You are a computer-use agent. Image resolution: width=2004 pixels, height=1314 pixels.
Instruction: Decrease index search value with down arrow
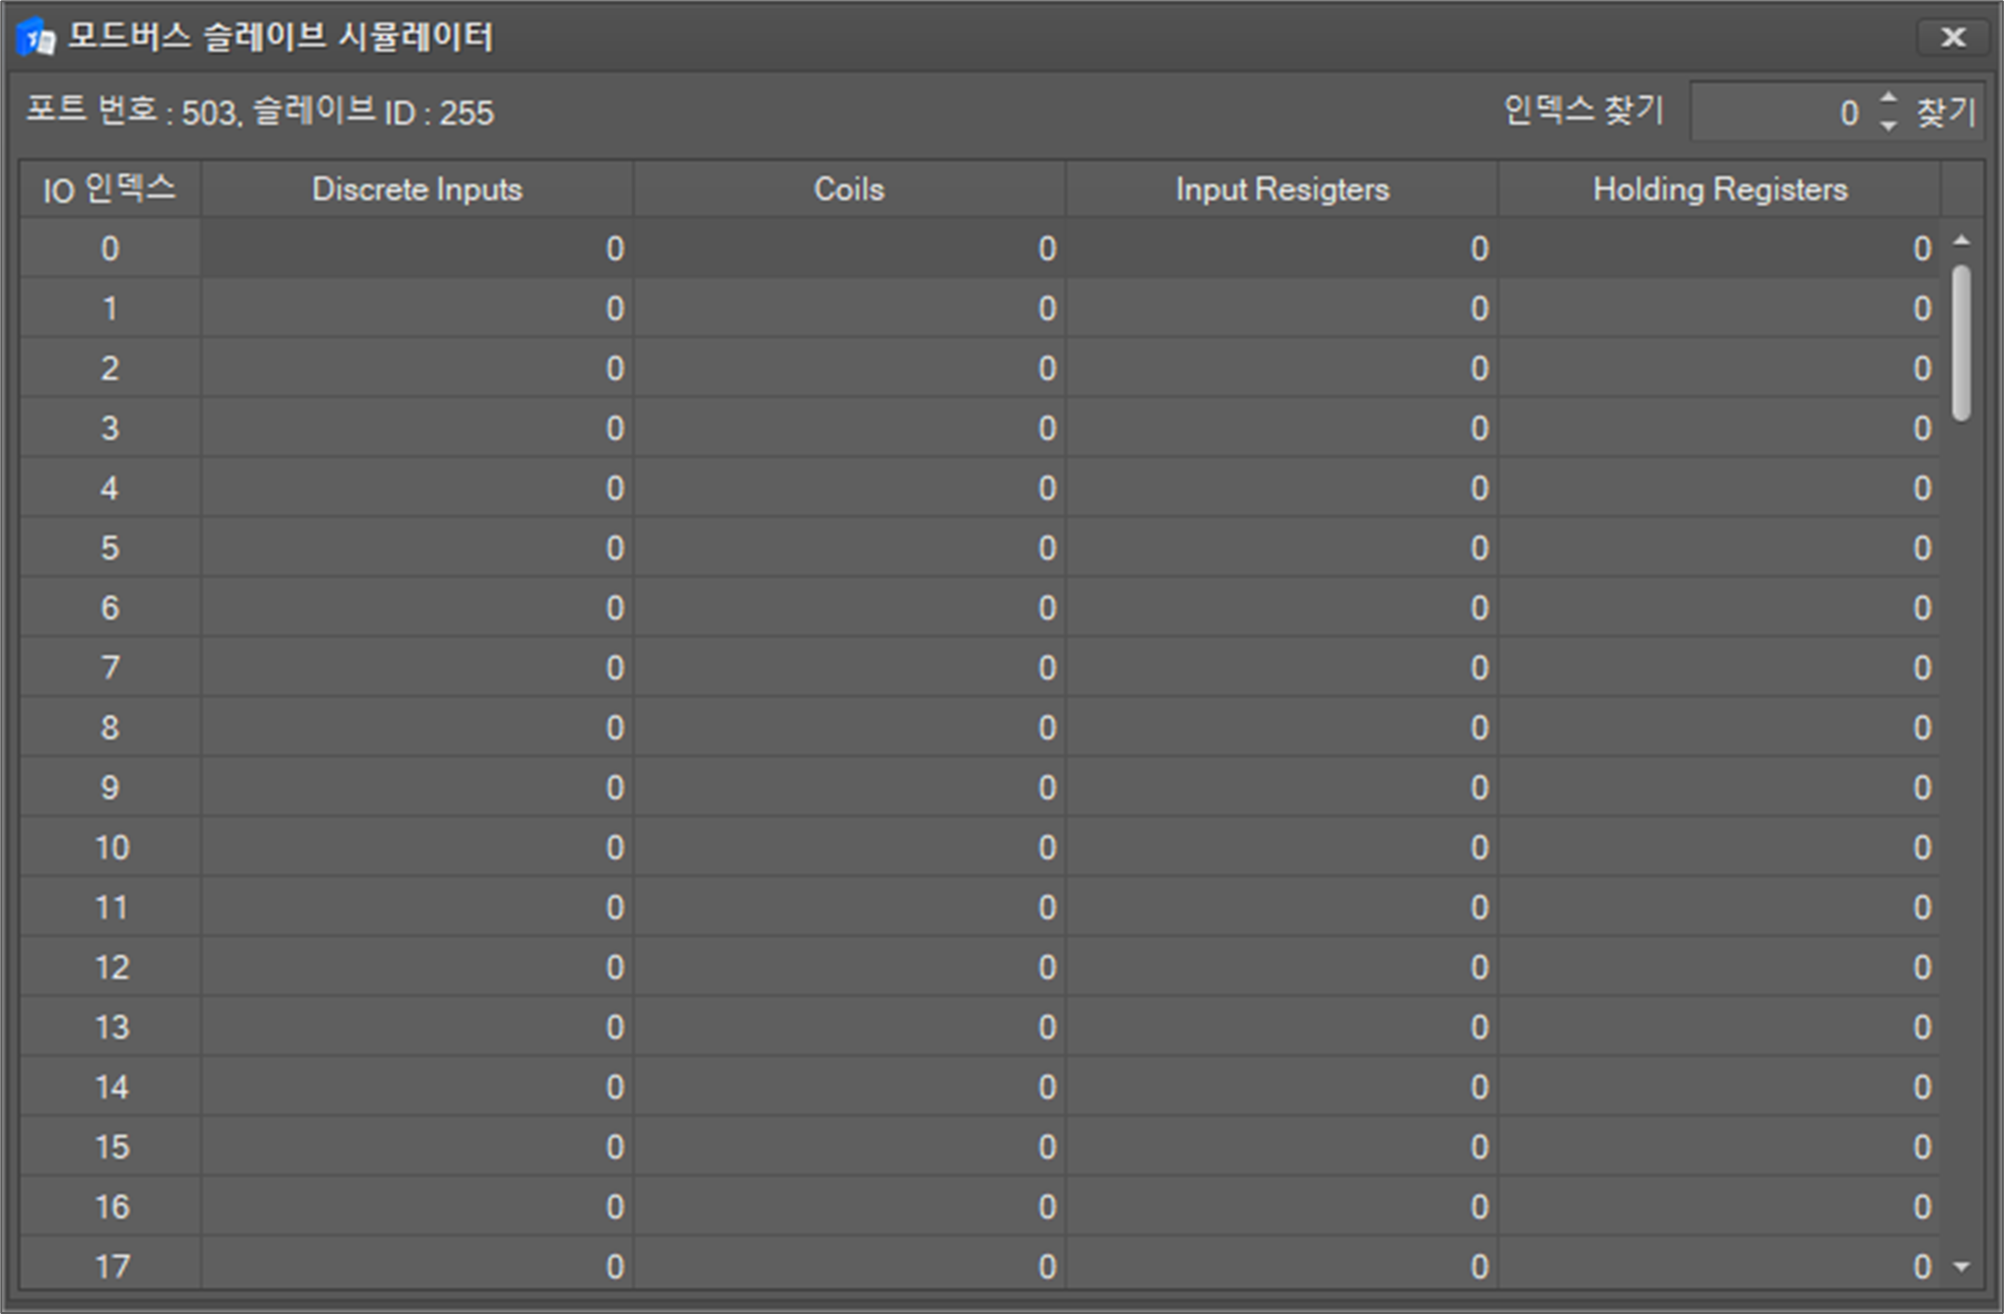tap(1887, 125)
